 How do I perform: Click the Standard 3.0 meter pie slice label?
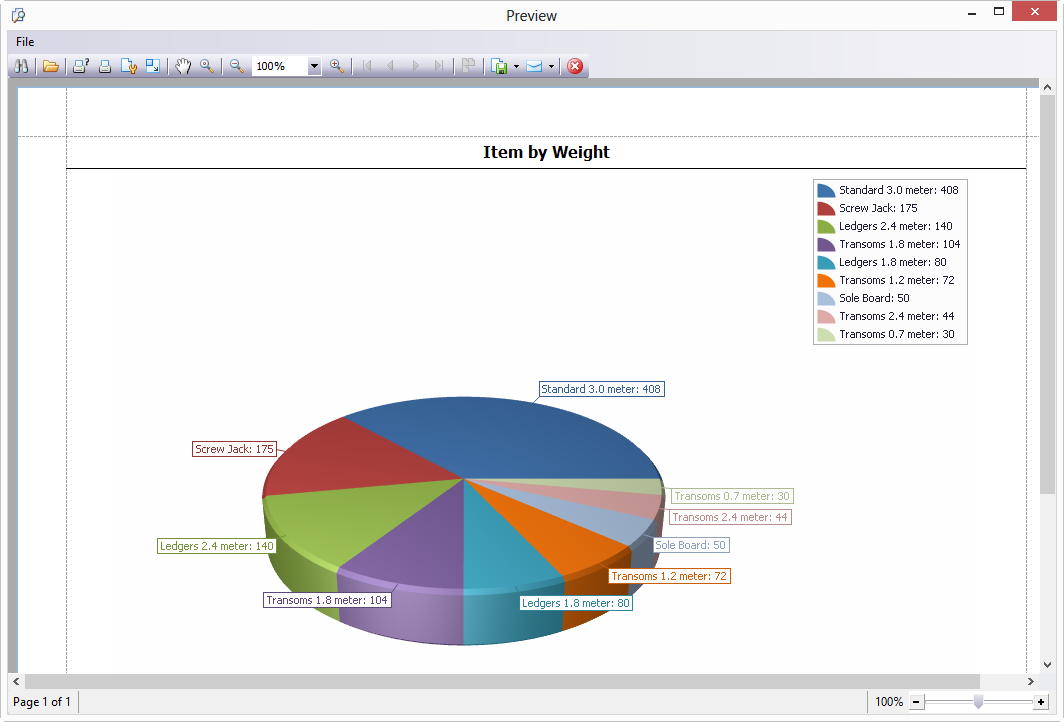pos(601,389)
